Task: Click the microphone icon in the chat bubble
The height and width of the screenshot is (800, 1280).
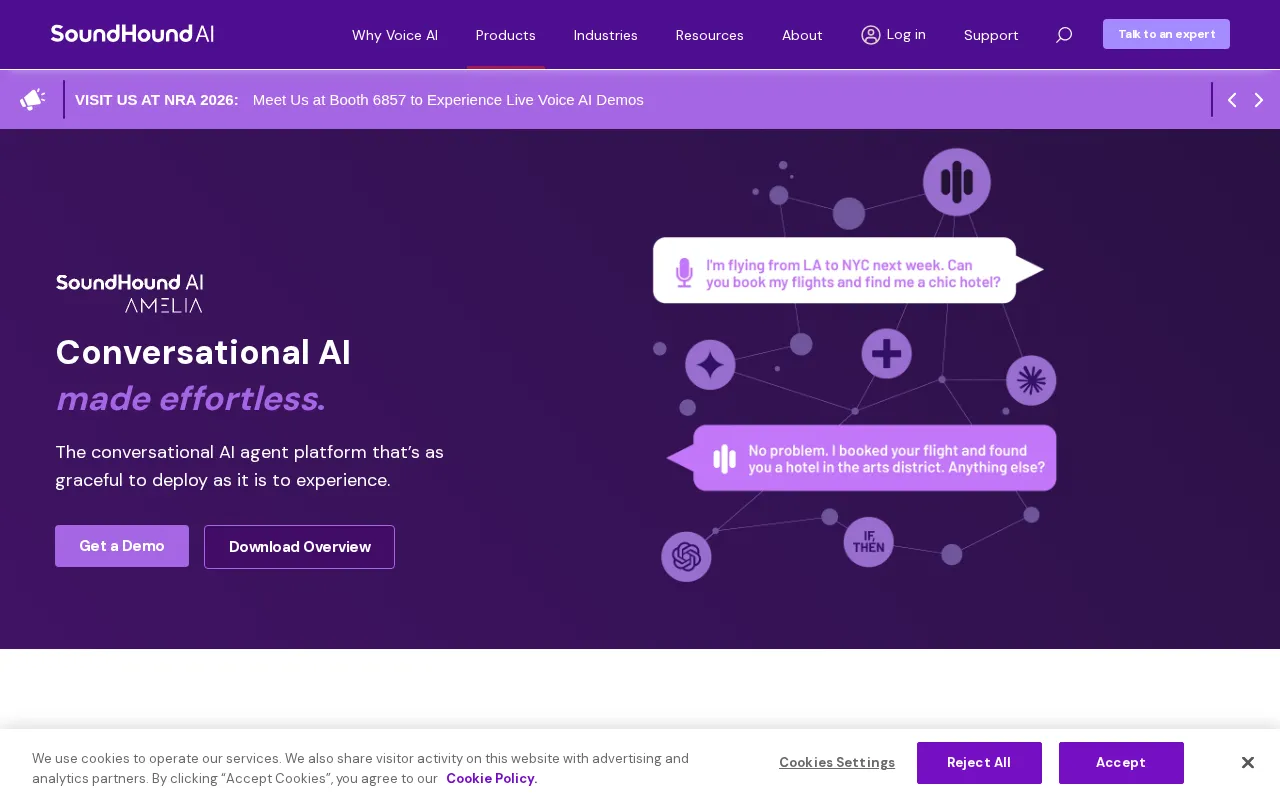Action: (684, 272)
